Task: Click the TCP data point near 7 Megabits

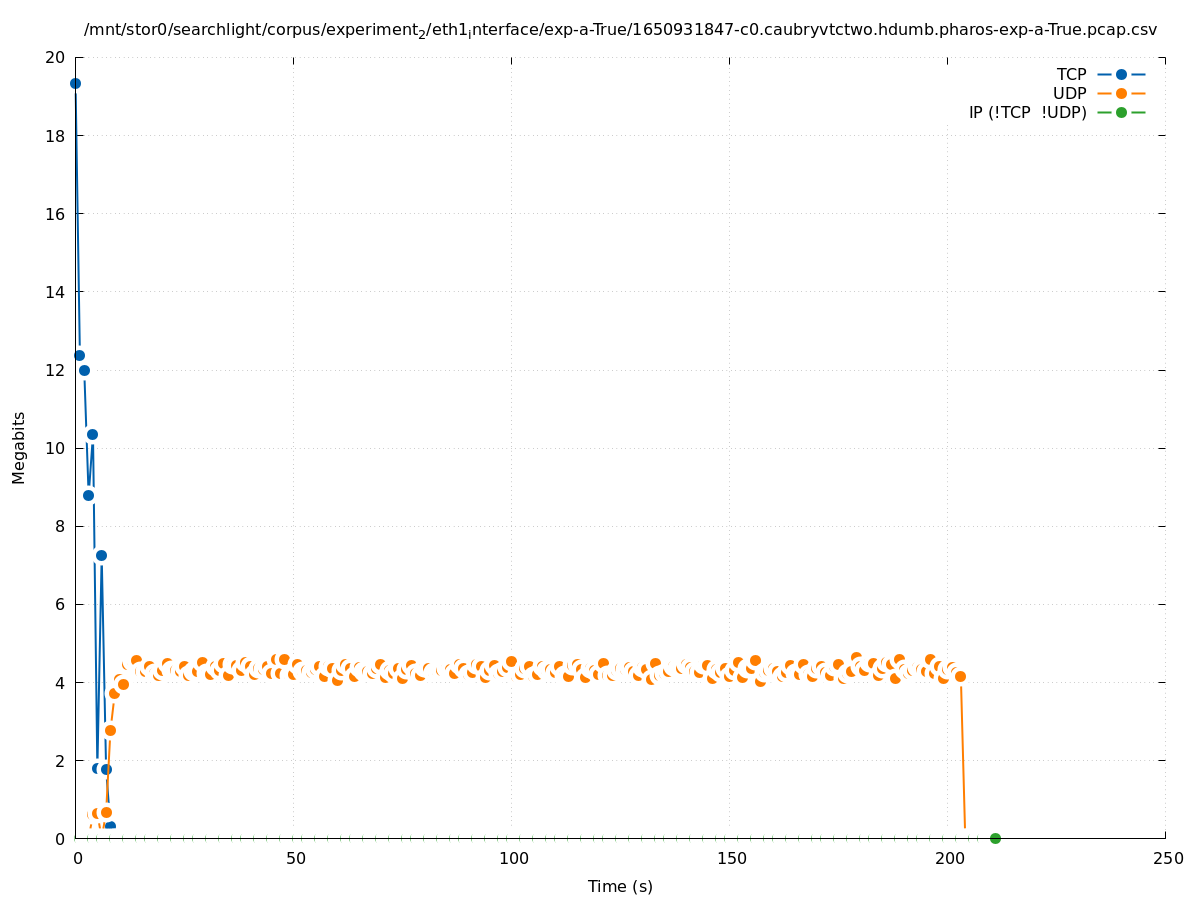Action: 101,555
